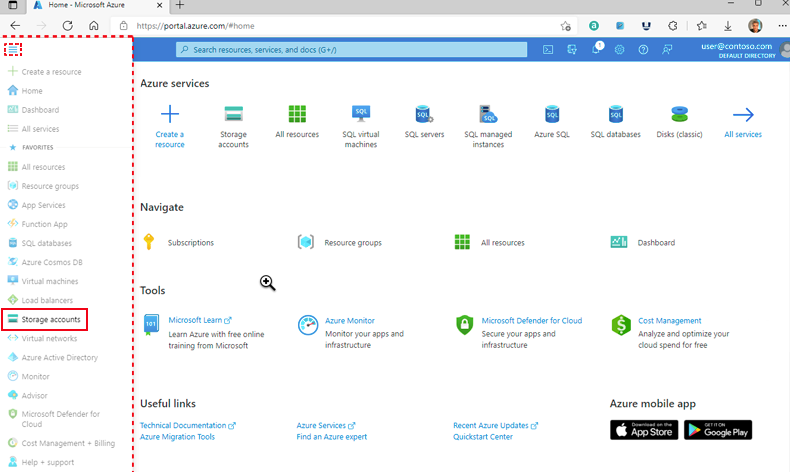Open Function App in the sidebar

click(x=38, y=224)
